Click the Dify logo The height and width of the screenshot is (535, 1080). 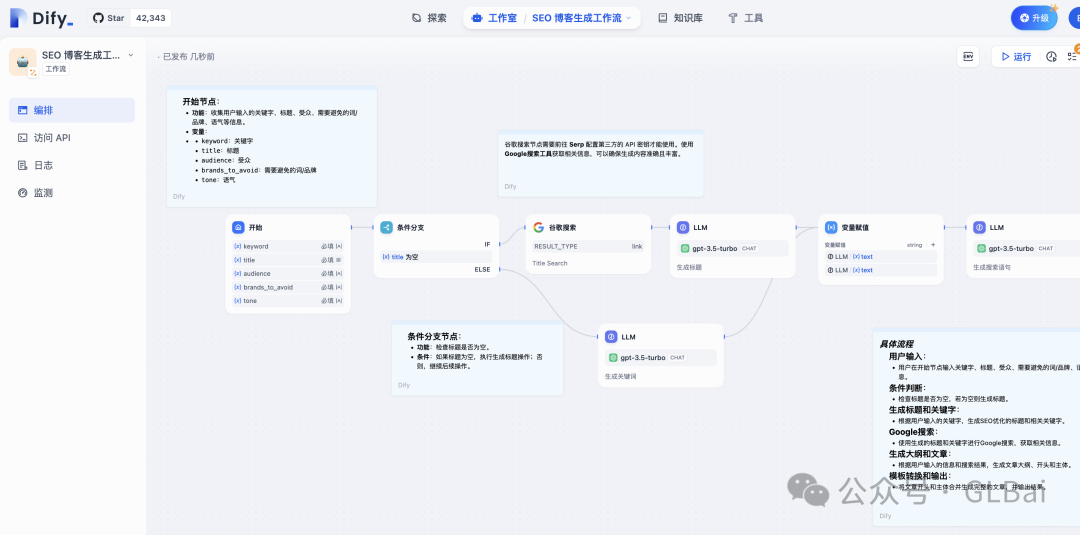click(x=41, y=19)
